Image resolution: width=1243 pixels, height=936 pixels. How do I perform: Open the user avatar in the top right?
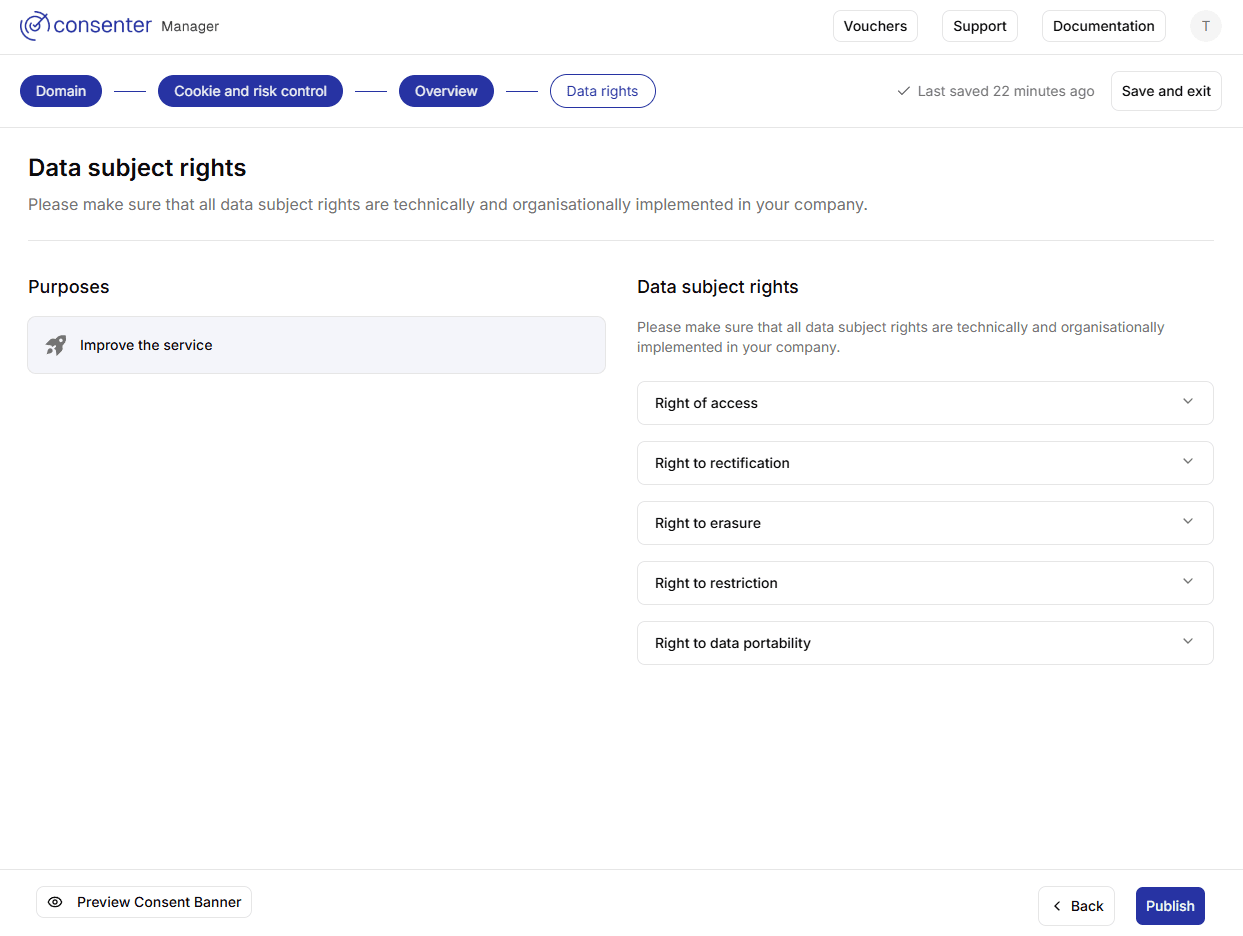click(1206, 25)
